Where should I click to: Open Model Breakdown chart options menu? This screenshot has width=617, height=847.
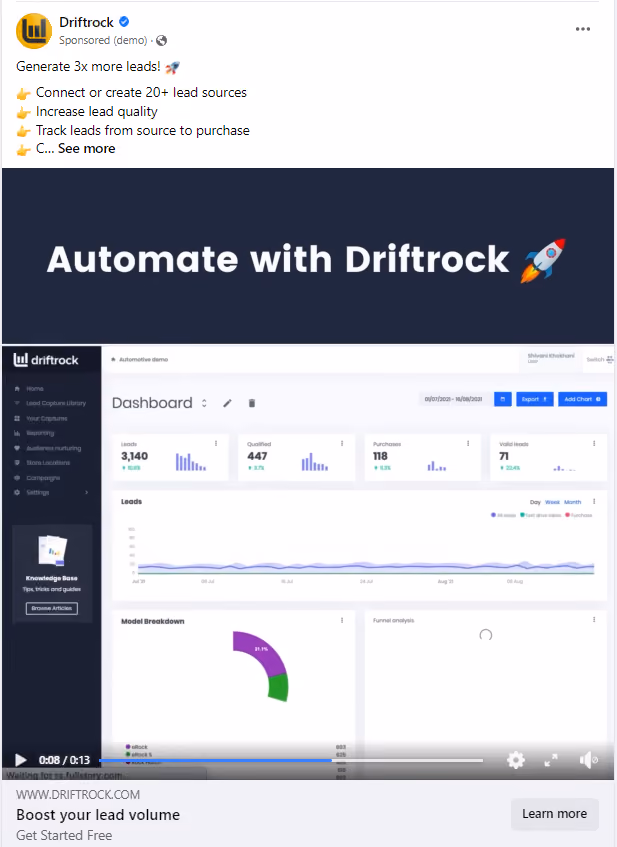342,621
